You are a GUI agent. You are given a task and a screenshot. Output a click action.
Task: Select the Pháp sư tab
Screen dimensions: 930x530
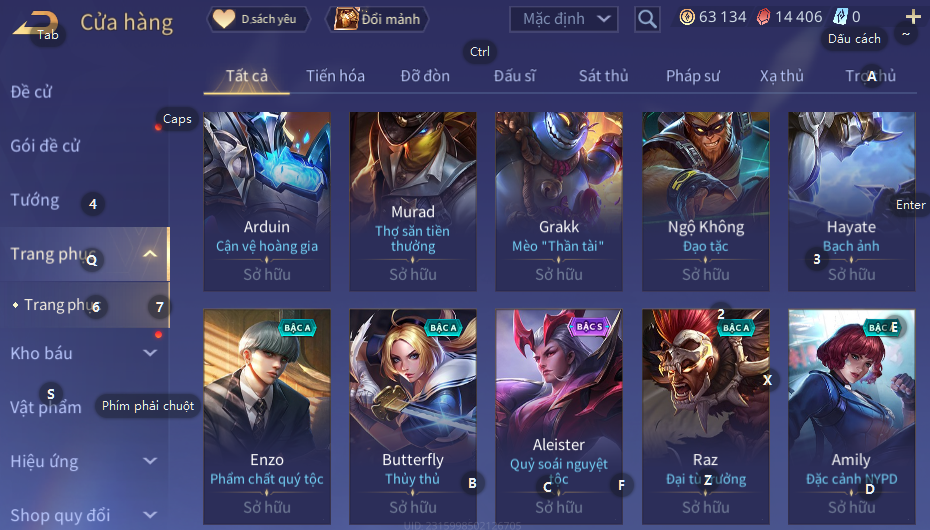[x=693, y=76]
